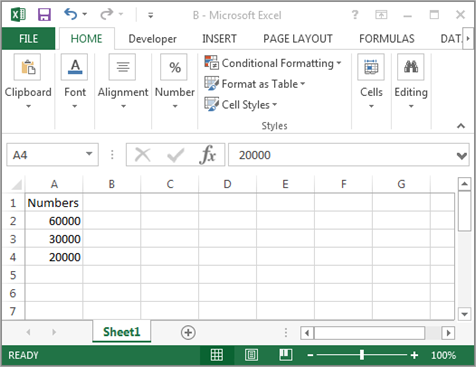Save the workbook with the floppy disk icon
This screenshot has width=476, height=367.
point(44,15)
